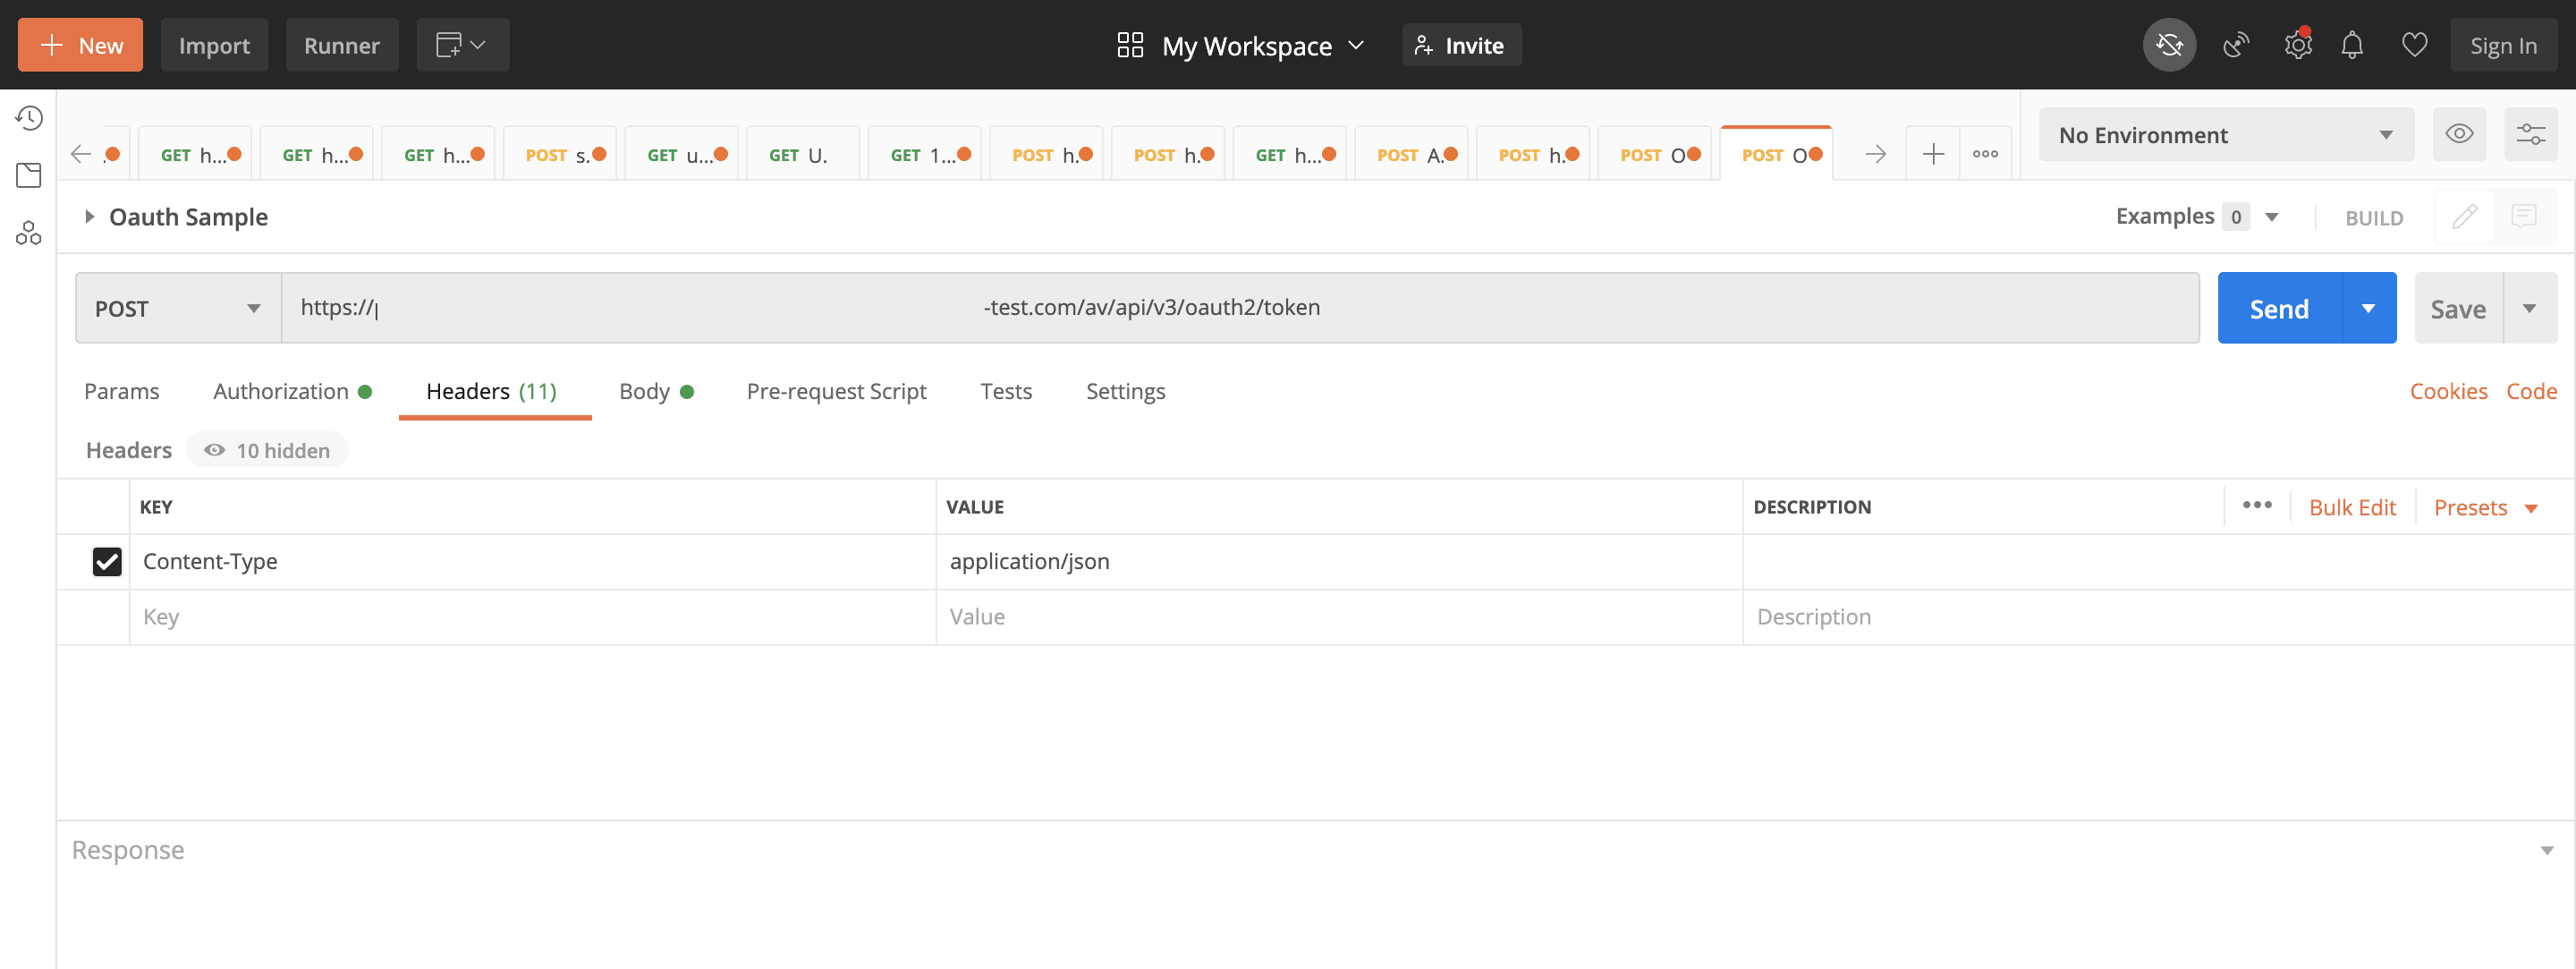Open the POST method dropdown
The height and width of the screenshot is (969, 2576).
[x=178, y=308]
